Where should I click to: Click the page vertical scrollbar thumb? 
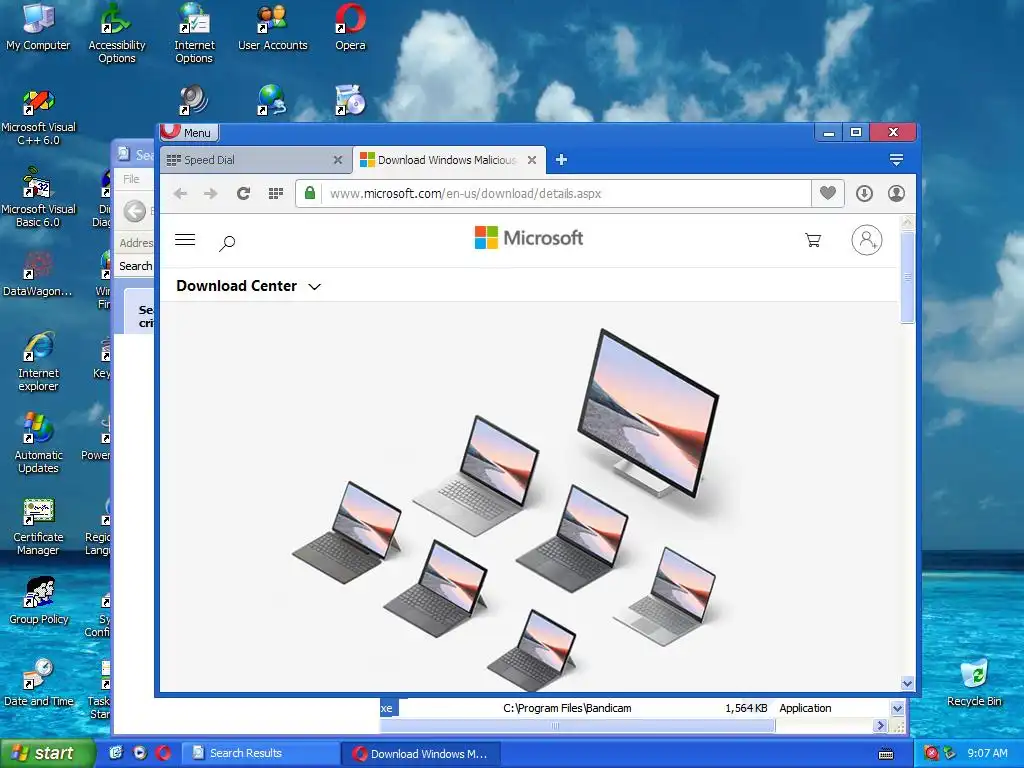point(907,276)
